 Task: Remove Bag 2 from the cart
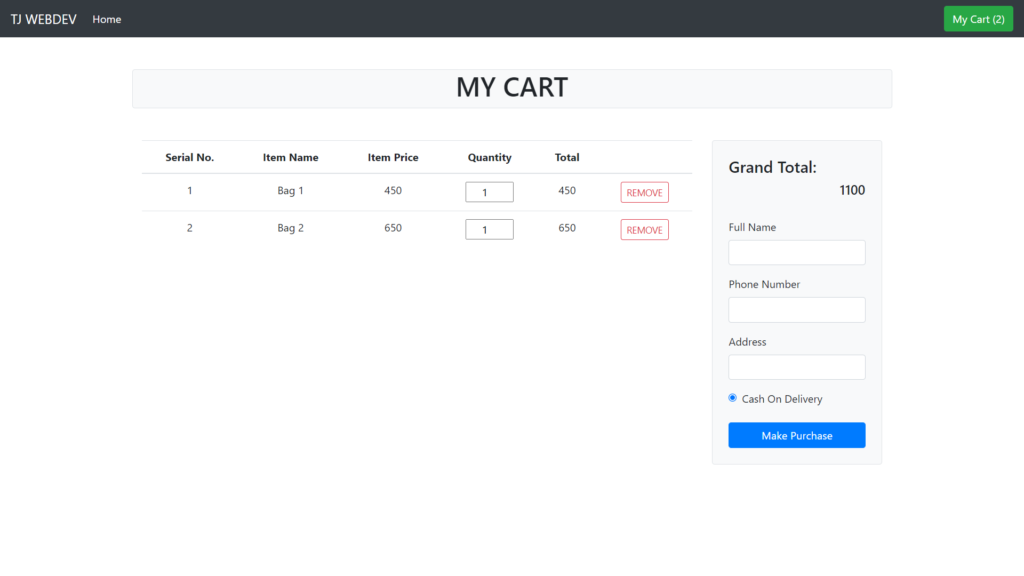coord(644,230)
